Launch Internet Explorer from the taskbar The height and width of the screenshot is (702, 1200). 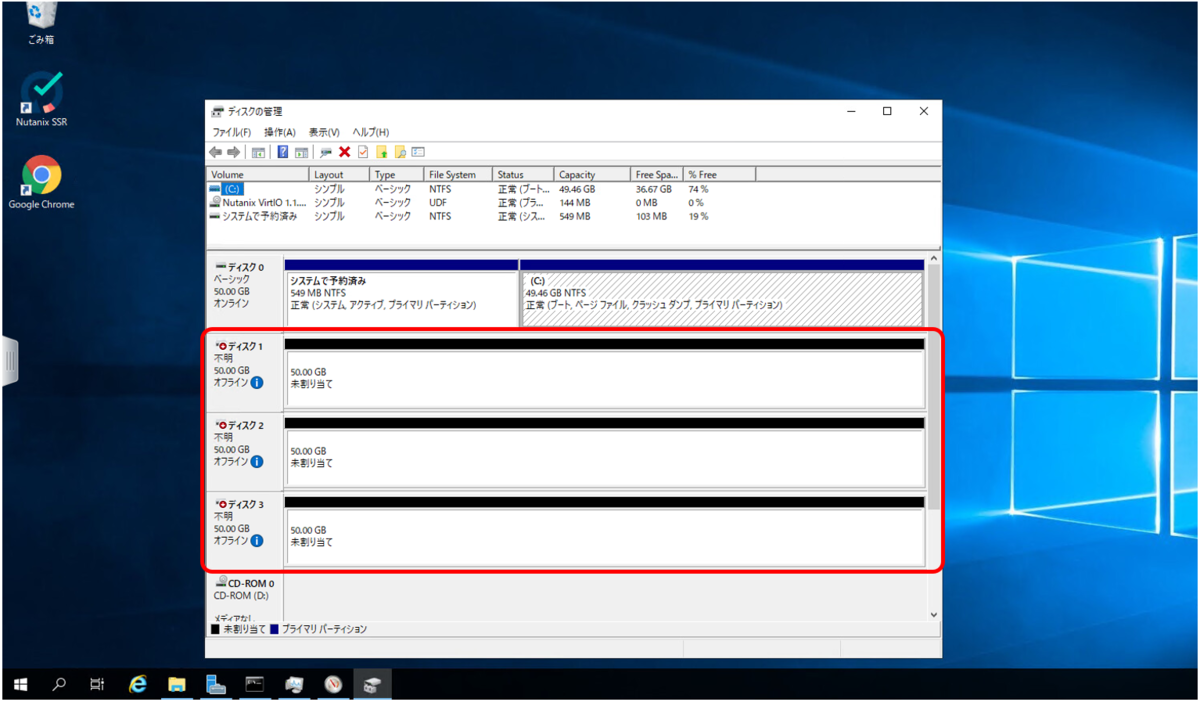pos(138,685)
